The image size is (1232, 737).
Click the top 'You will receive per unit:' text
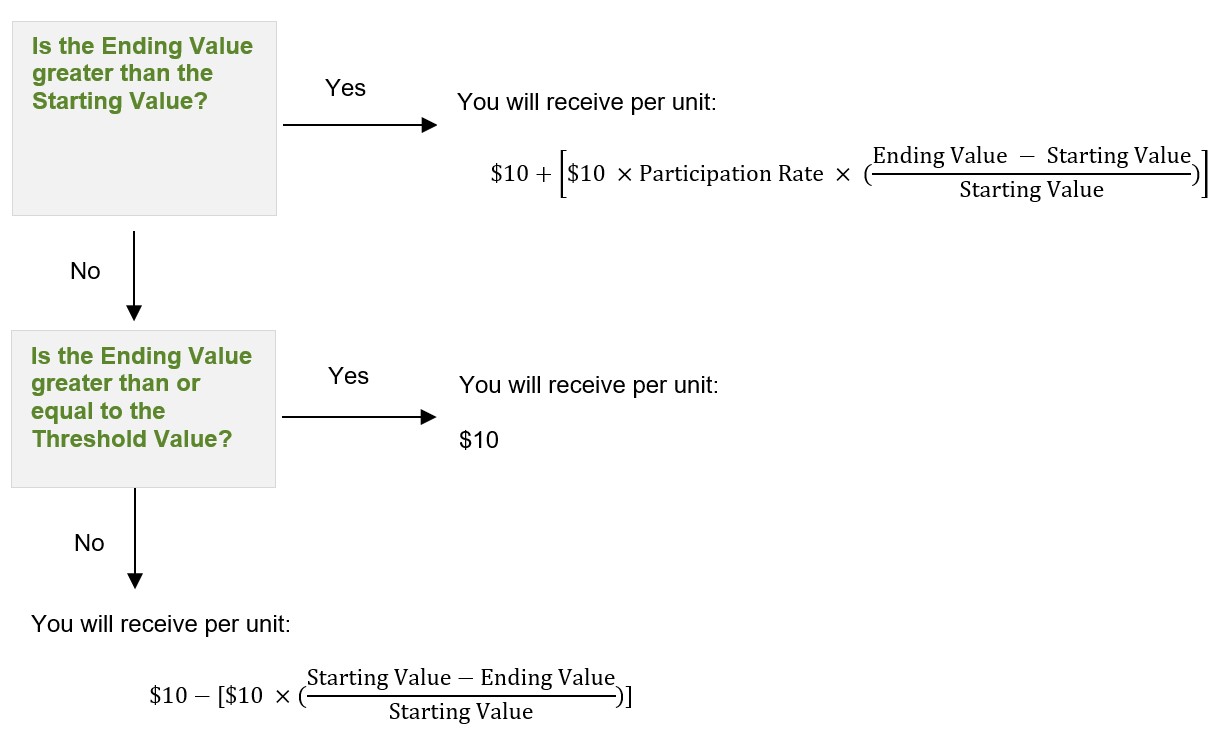[x=587, y=102]
